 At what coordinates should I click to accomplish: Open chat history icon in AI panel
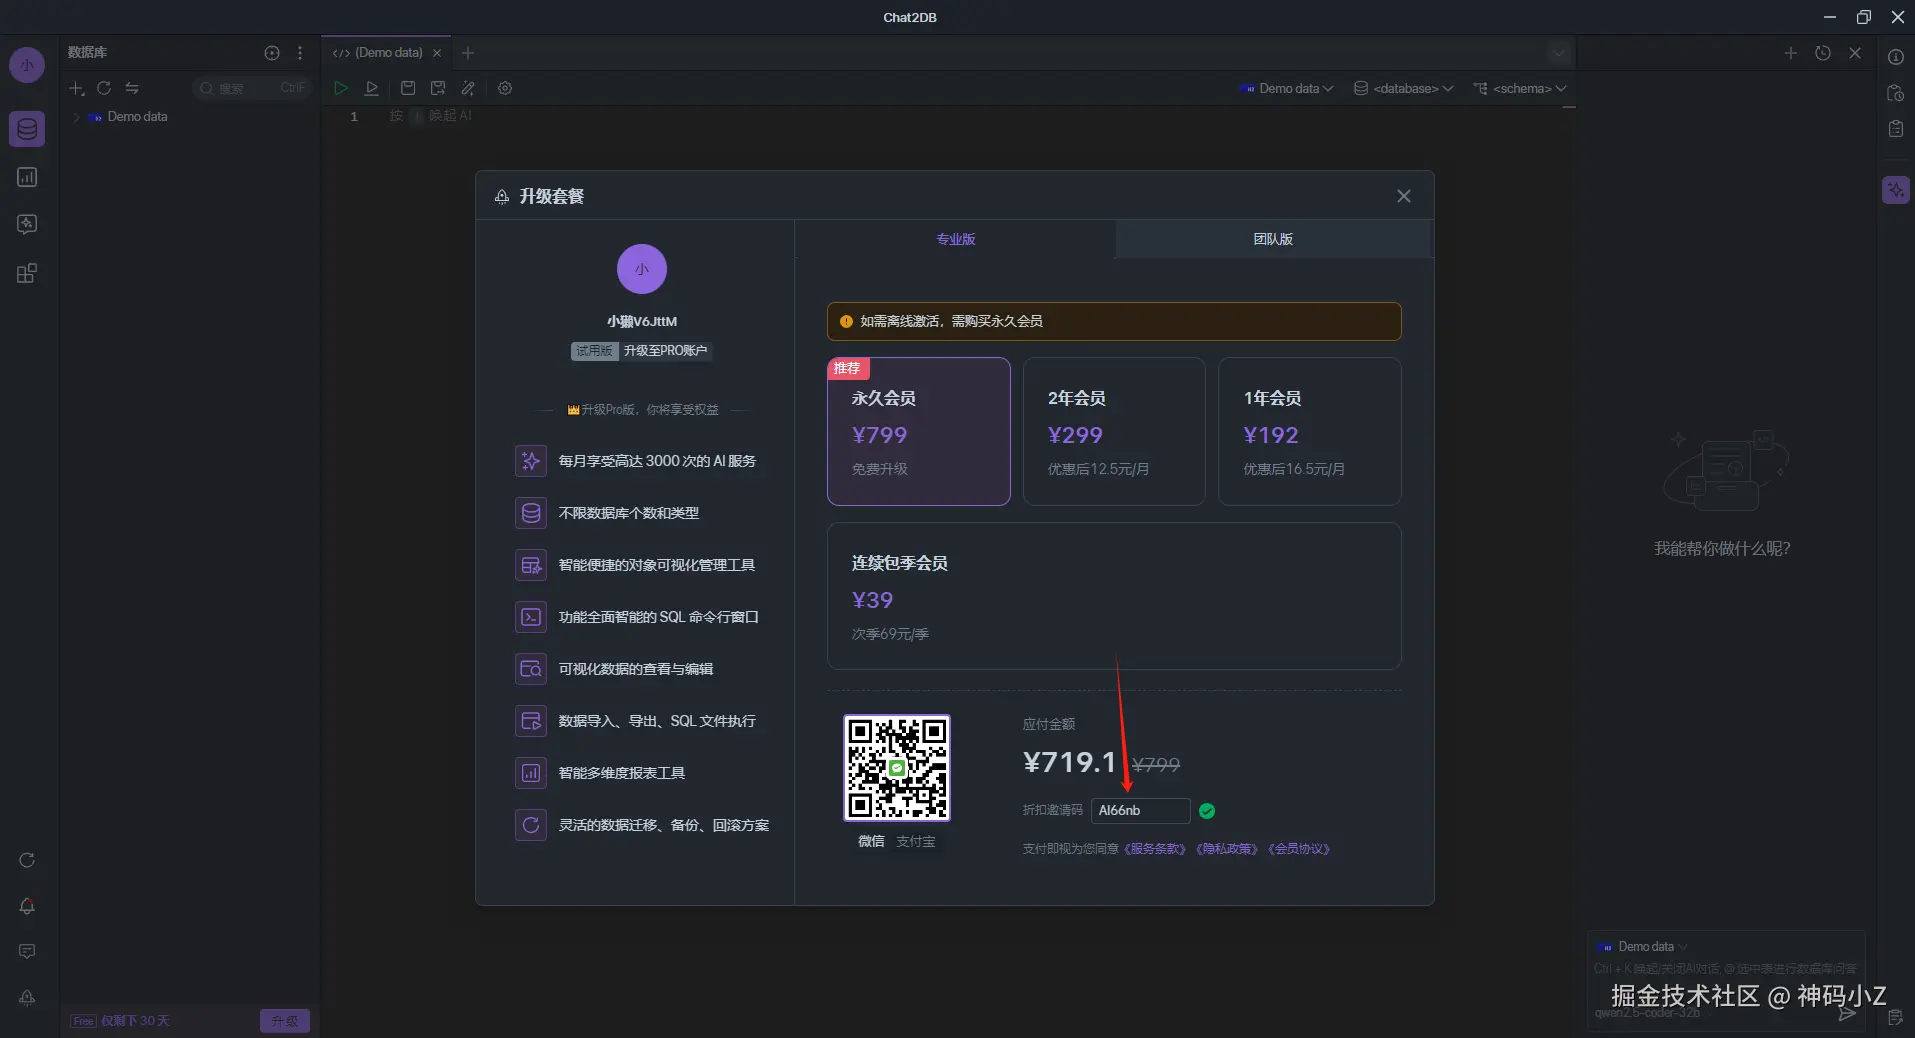(1823, 53)
